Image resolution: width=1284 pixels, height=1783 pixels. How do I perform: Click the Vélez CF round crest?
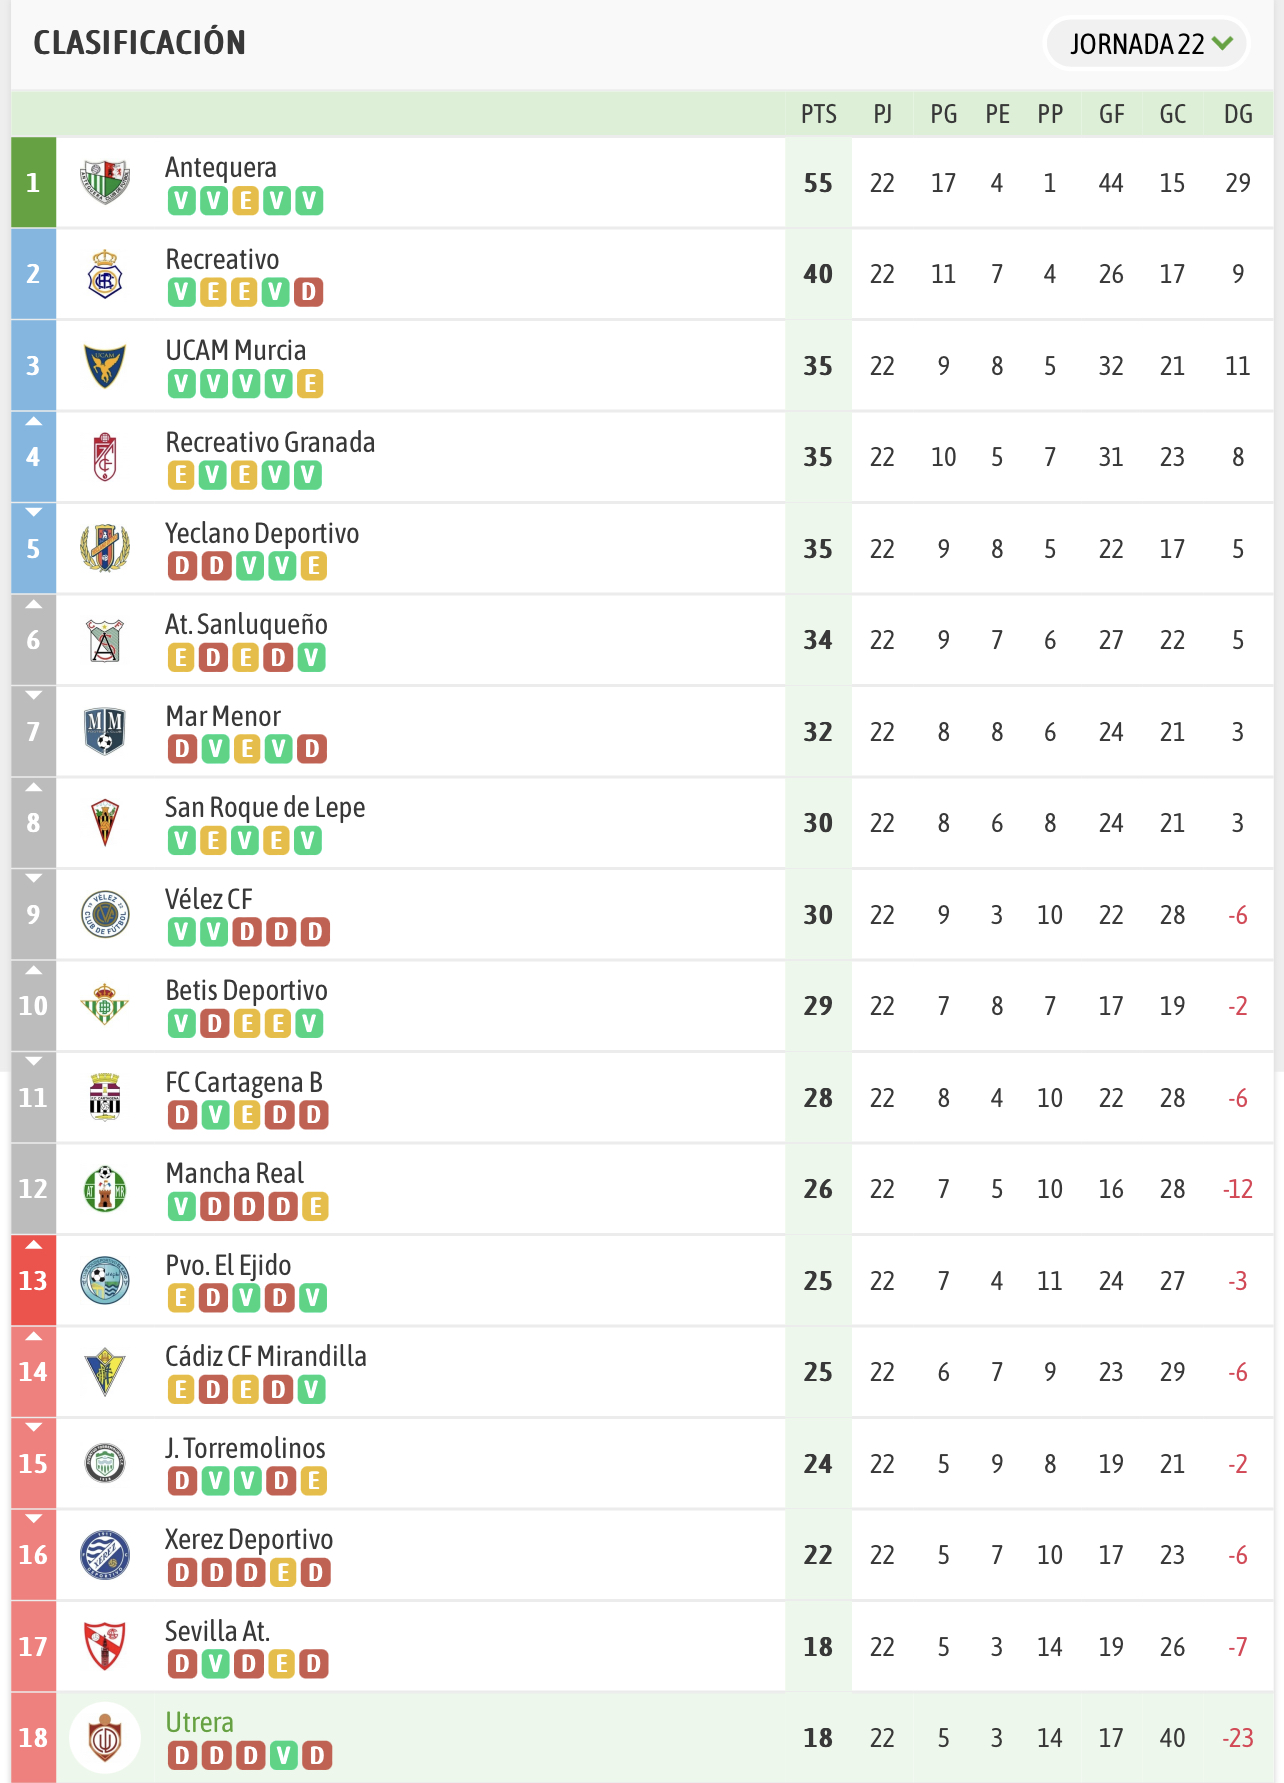coord(105,914)
